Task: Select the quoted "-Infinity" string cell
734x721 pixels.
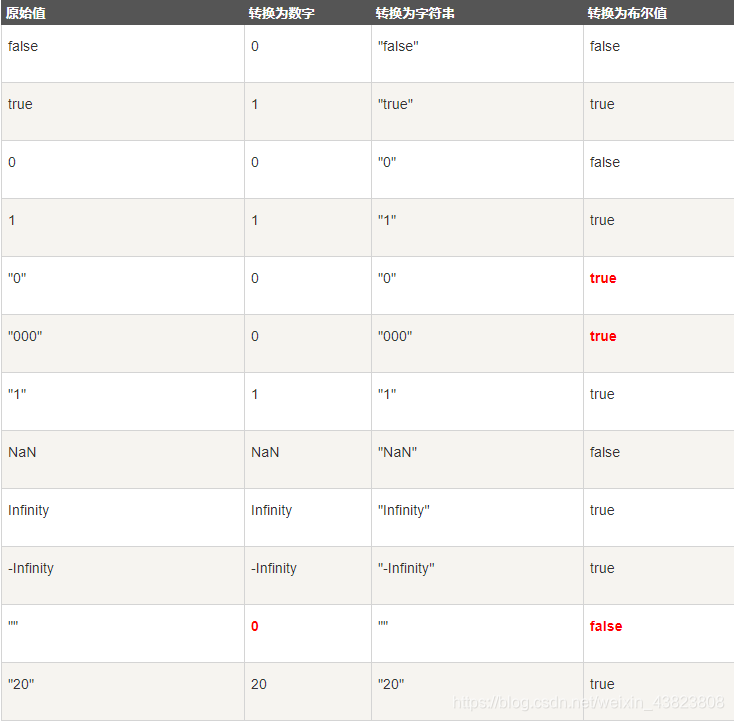Action: coord(406,568)
